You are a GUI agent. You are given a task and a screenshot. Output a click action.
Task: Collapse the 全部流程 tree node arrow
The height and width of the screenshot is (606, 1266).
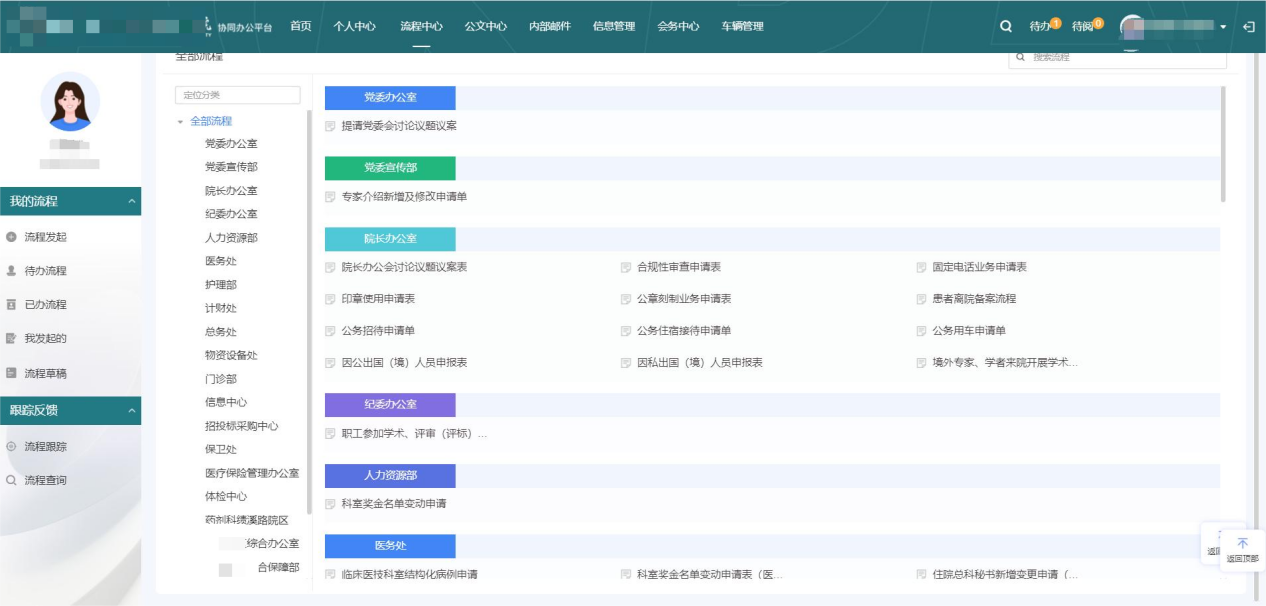click(x=180, y=121)
